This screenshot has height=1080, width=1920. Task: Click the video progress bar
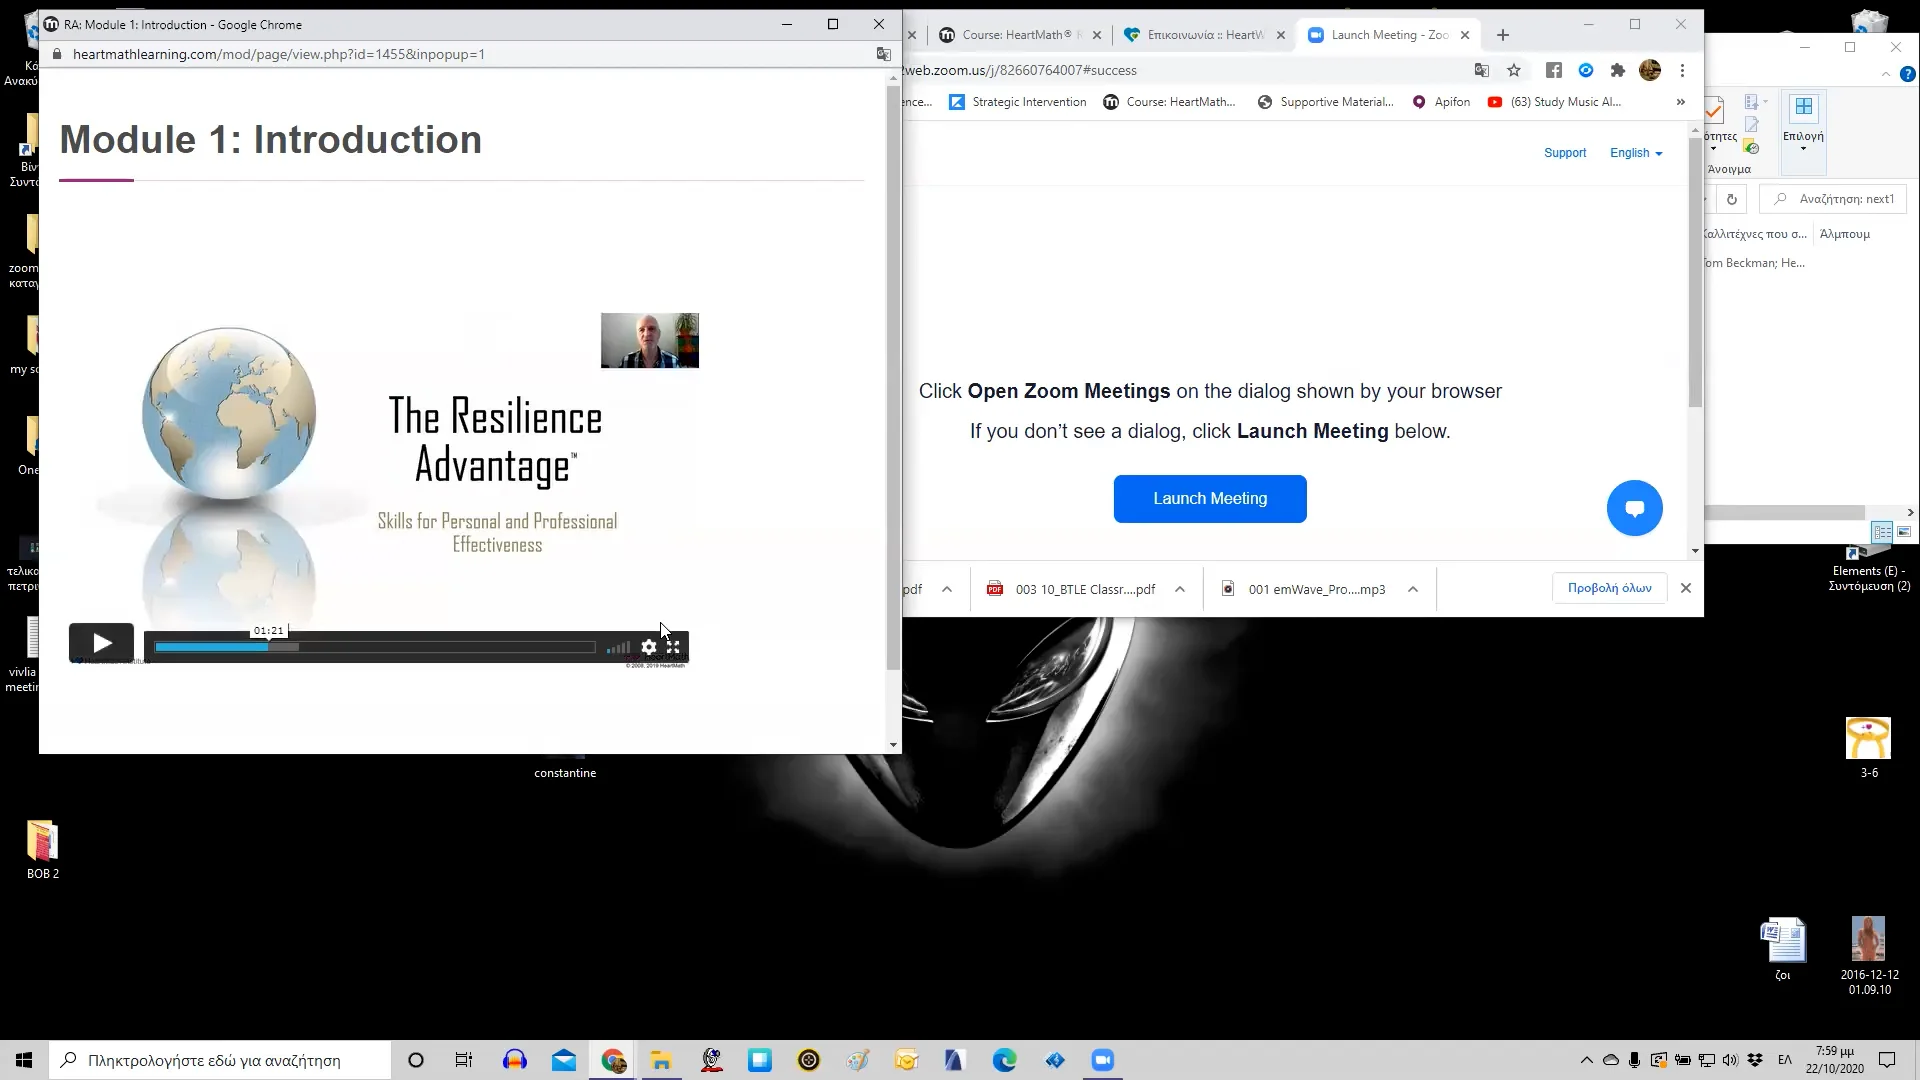[x=375, y=647]
